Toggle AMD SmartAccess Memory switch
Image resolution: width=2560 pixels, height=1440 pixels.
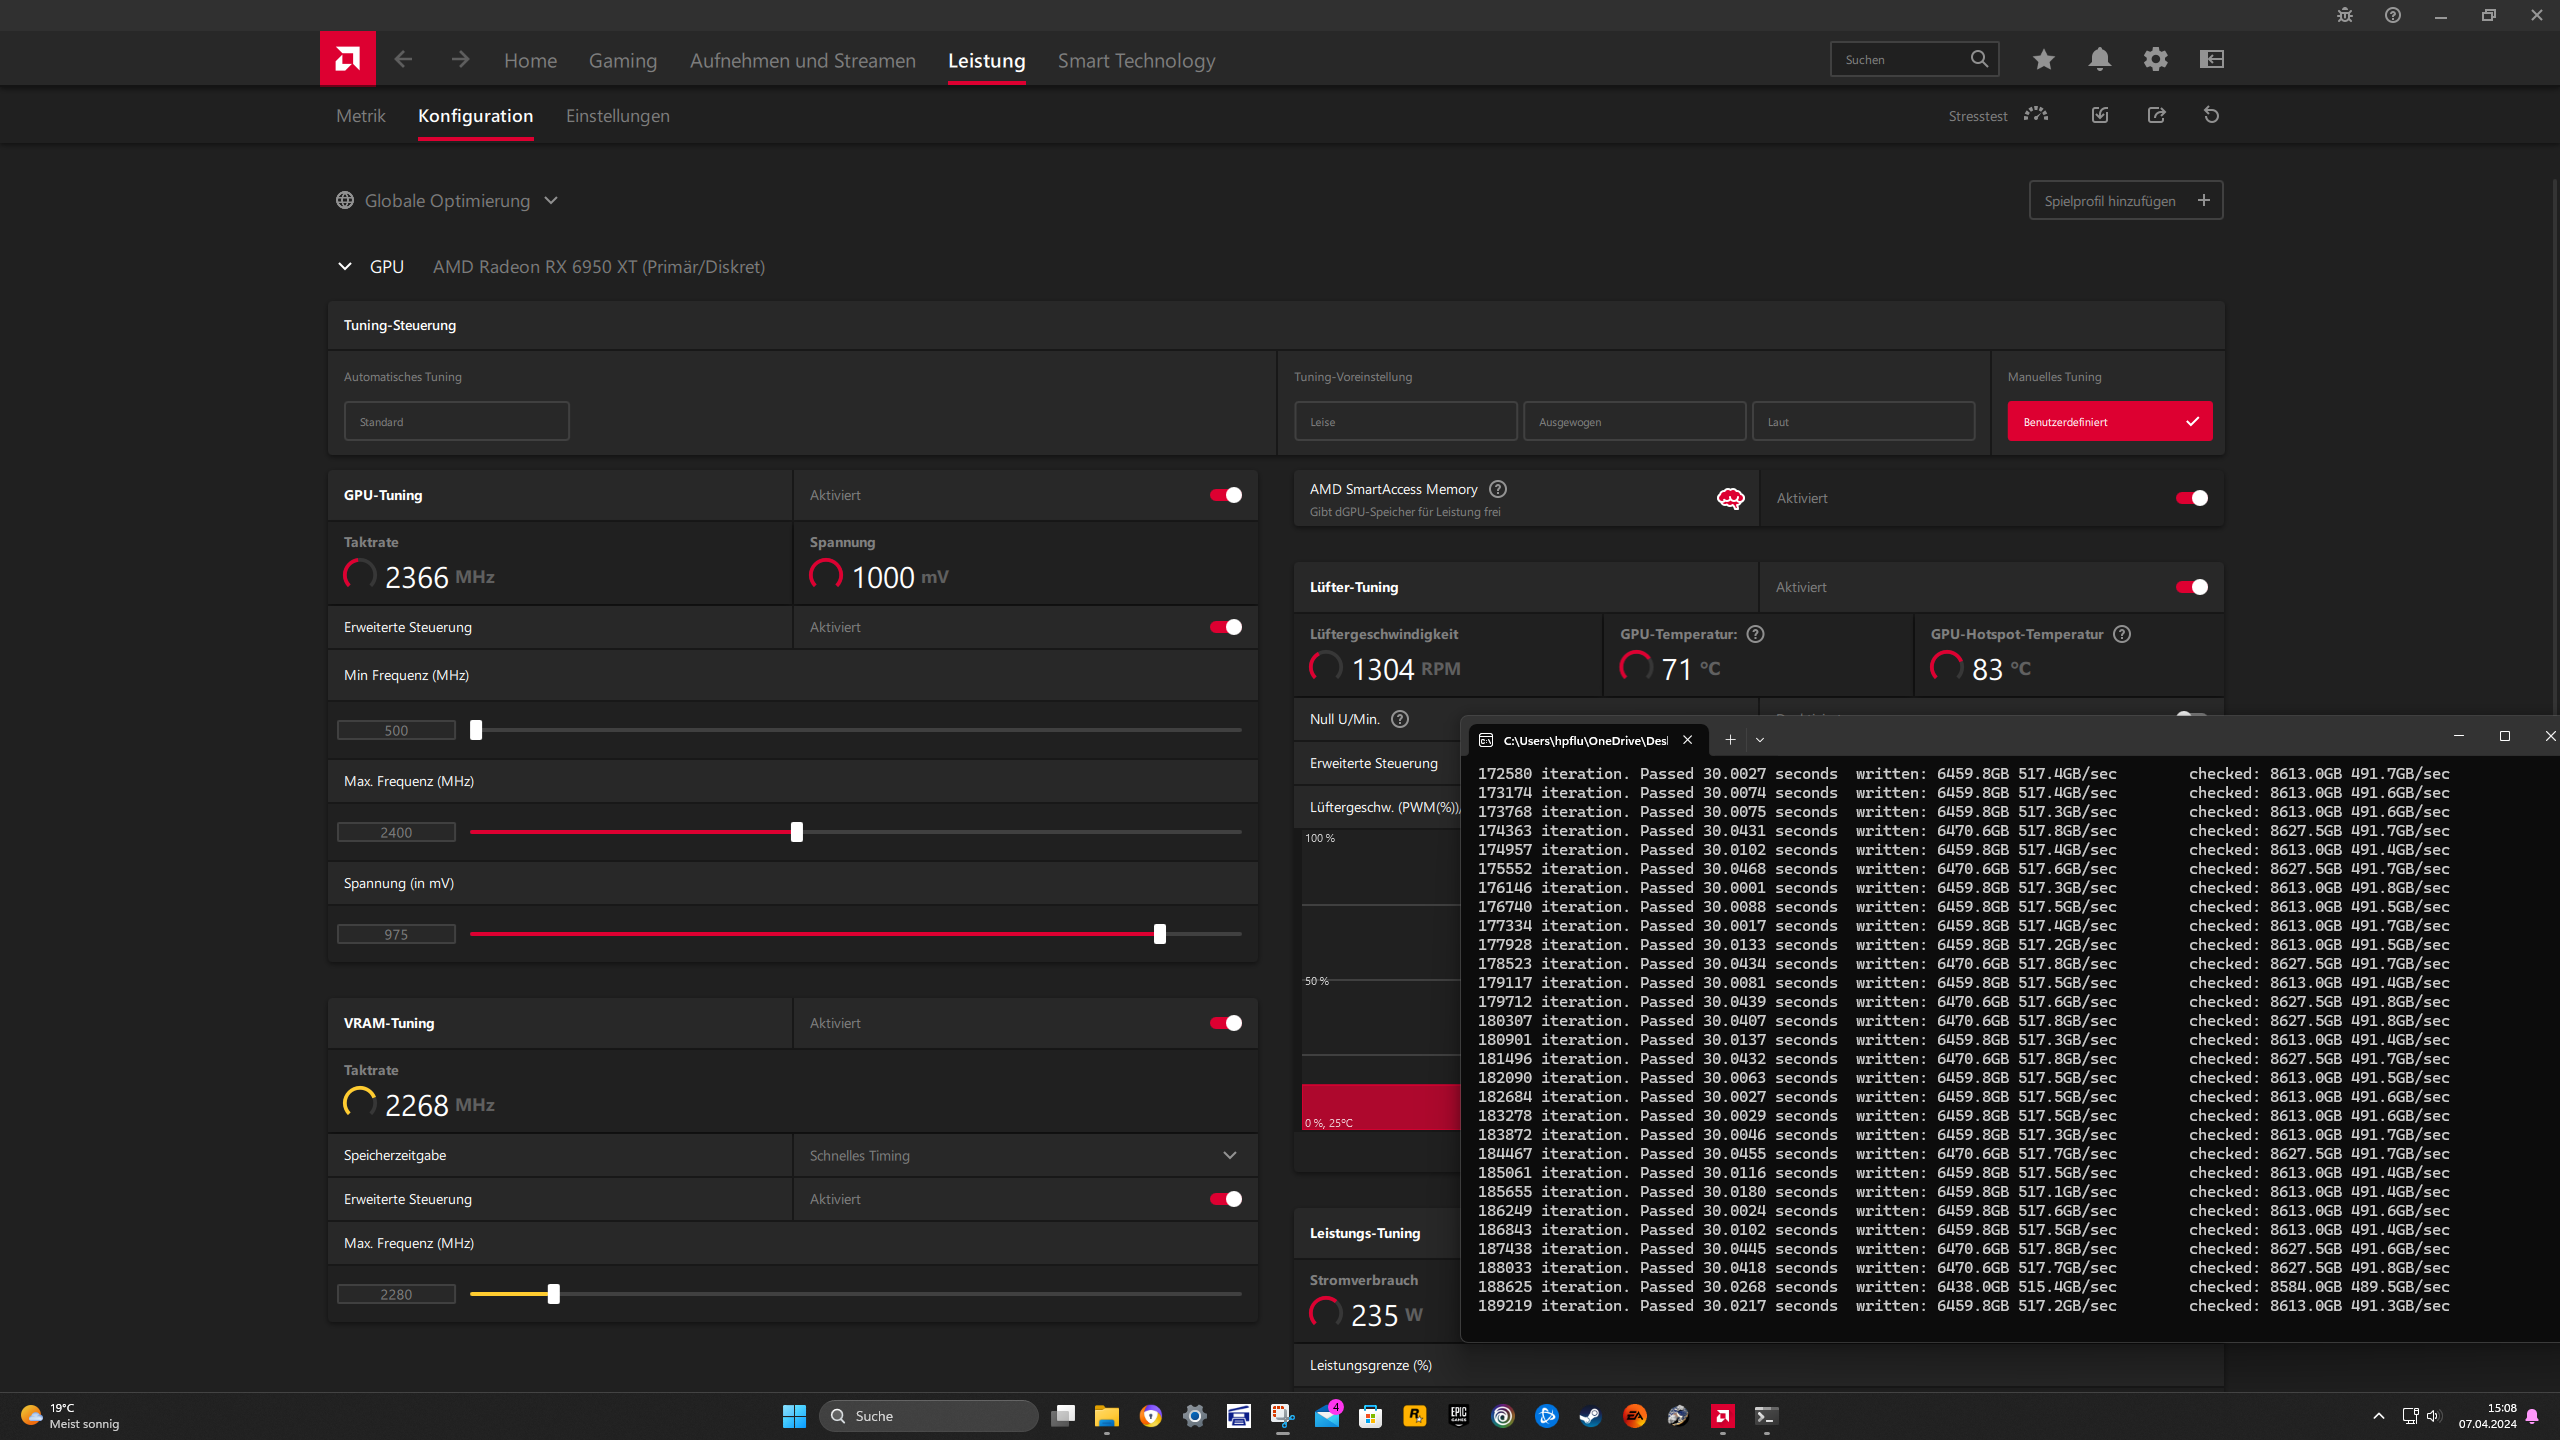coord(2191,498)
